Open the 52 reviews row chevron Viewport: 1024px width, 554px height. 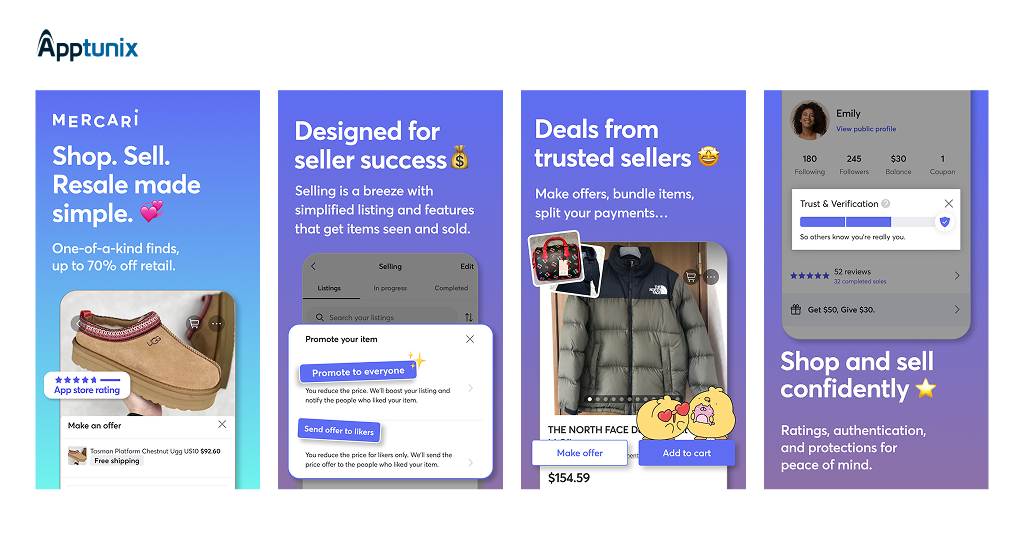957,276
